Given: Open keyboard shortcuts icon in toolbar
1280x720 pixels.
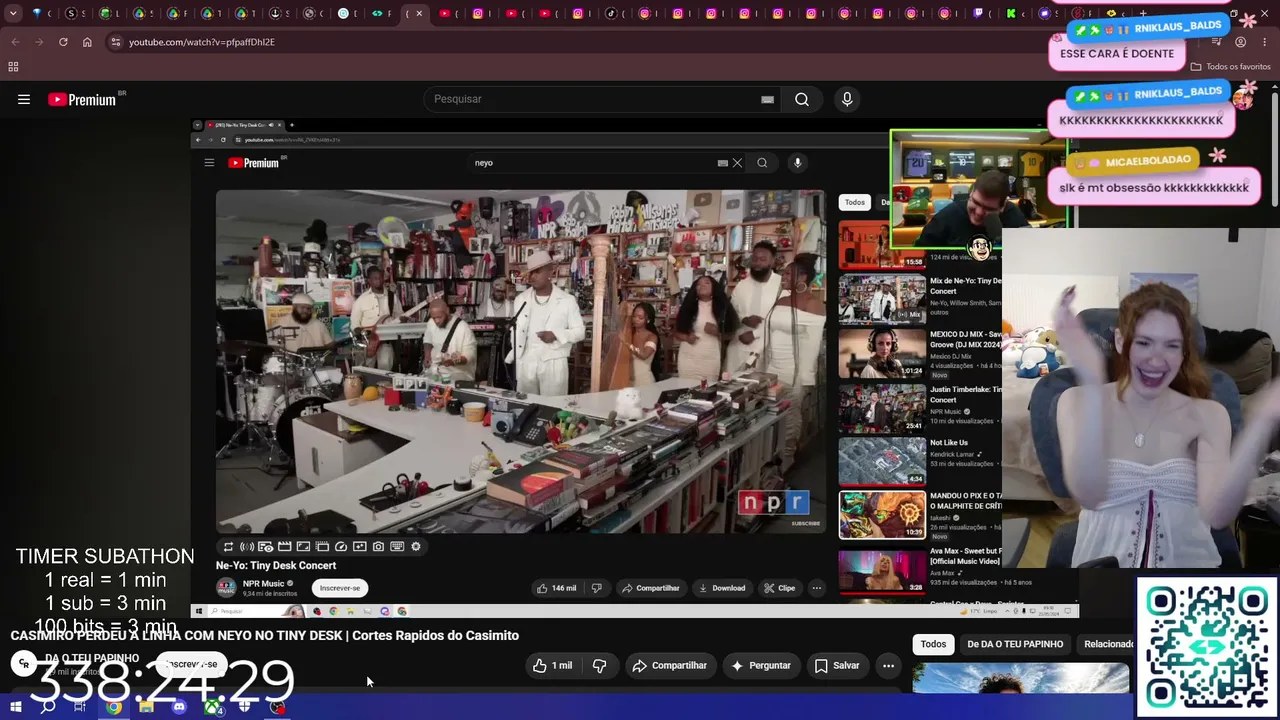Looking at the screenshot, I should click(397, 547).
